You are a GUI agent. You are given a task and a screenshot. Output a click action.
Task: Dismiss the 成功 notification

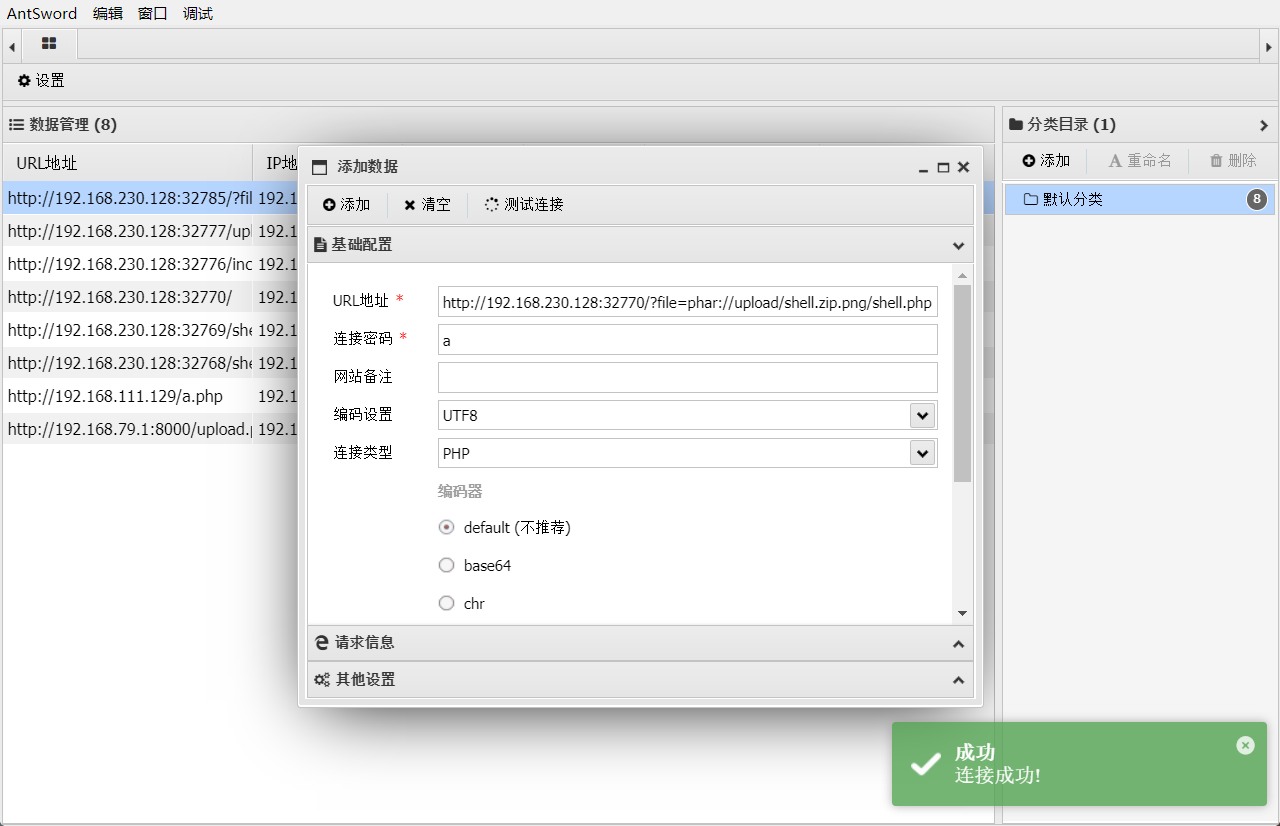1245,745
